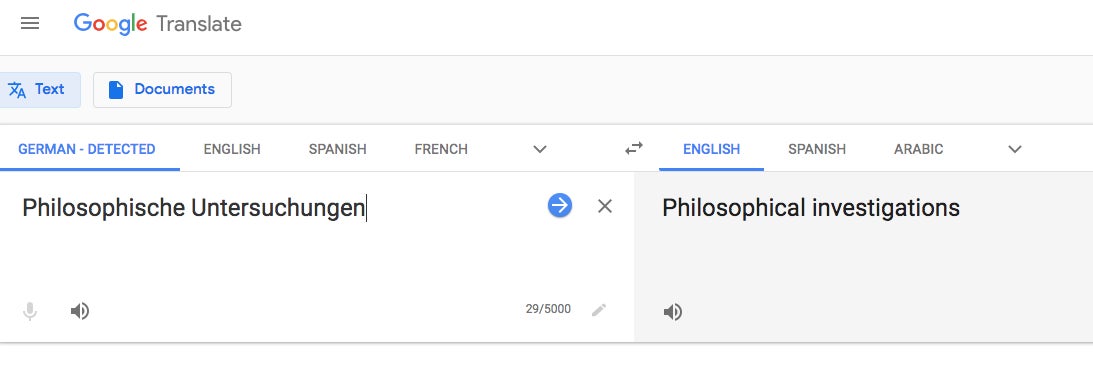Listen to the English translation
Screen dimensions: 1093x381
[673, 311]
